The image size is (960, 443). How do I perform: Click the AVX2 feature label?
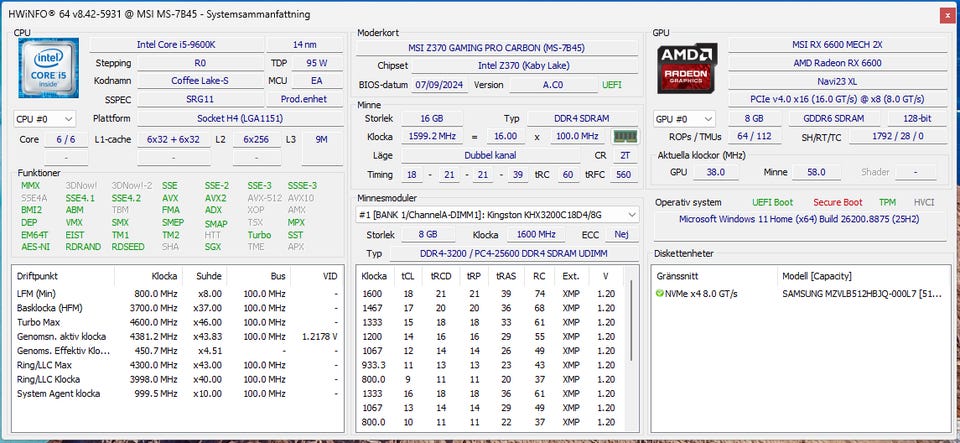point(216,198)
